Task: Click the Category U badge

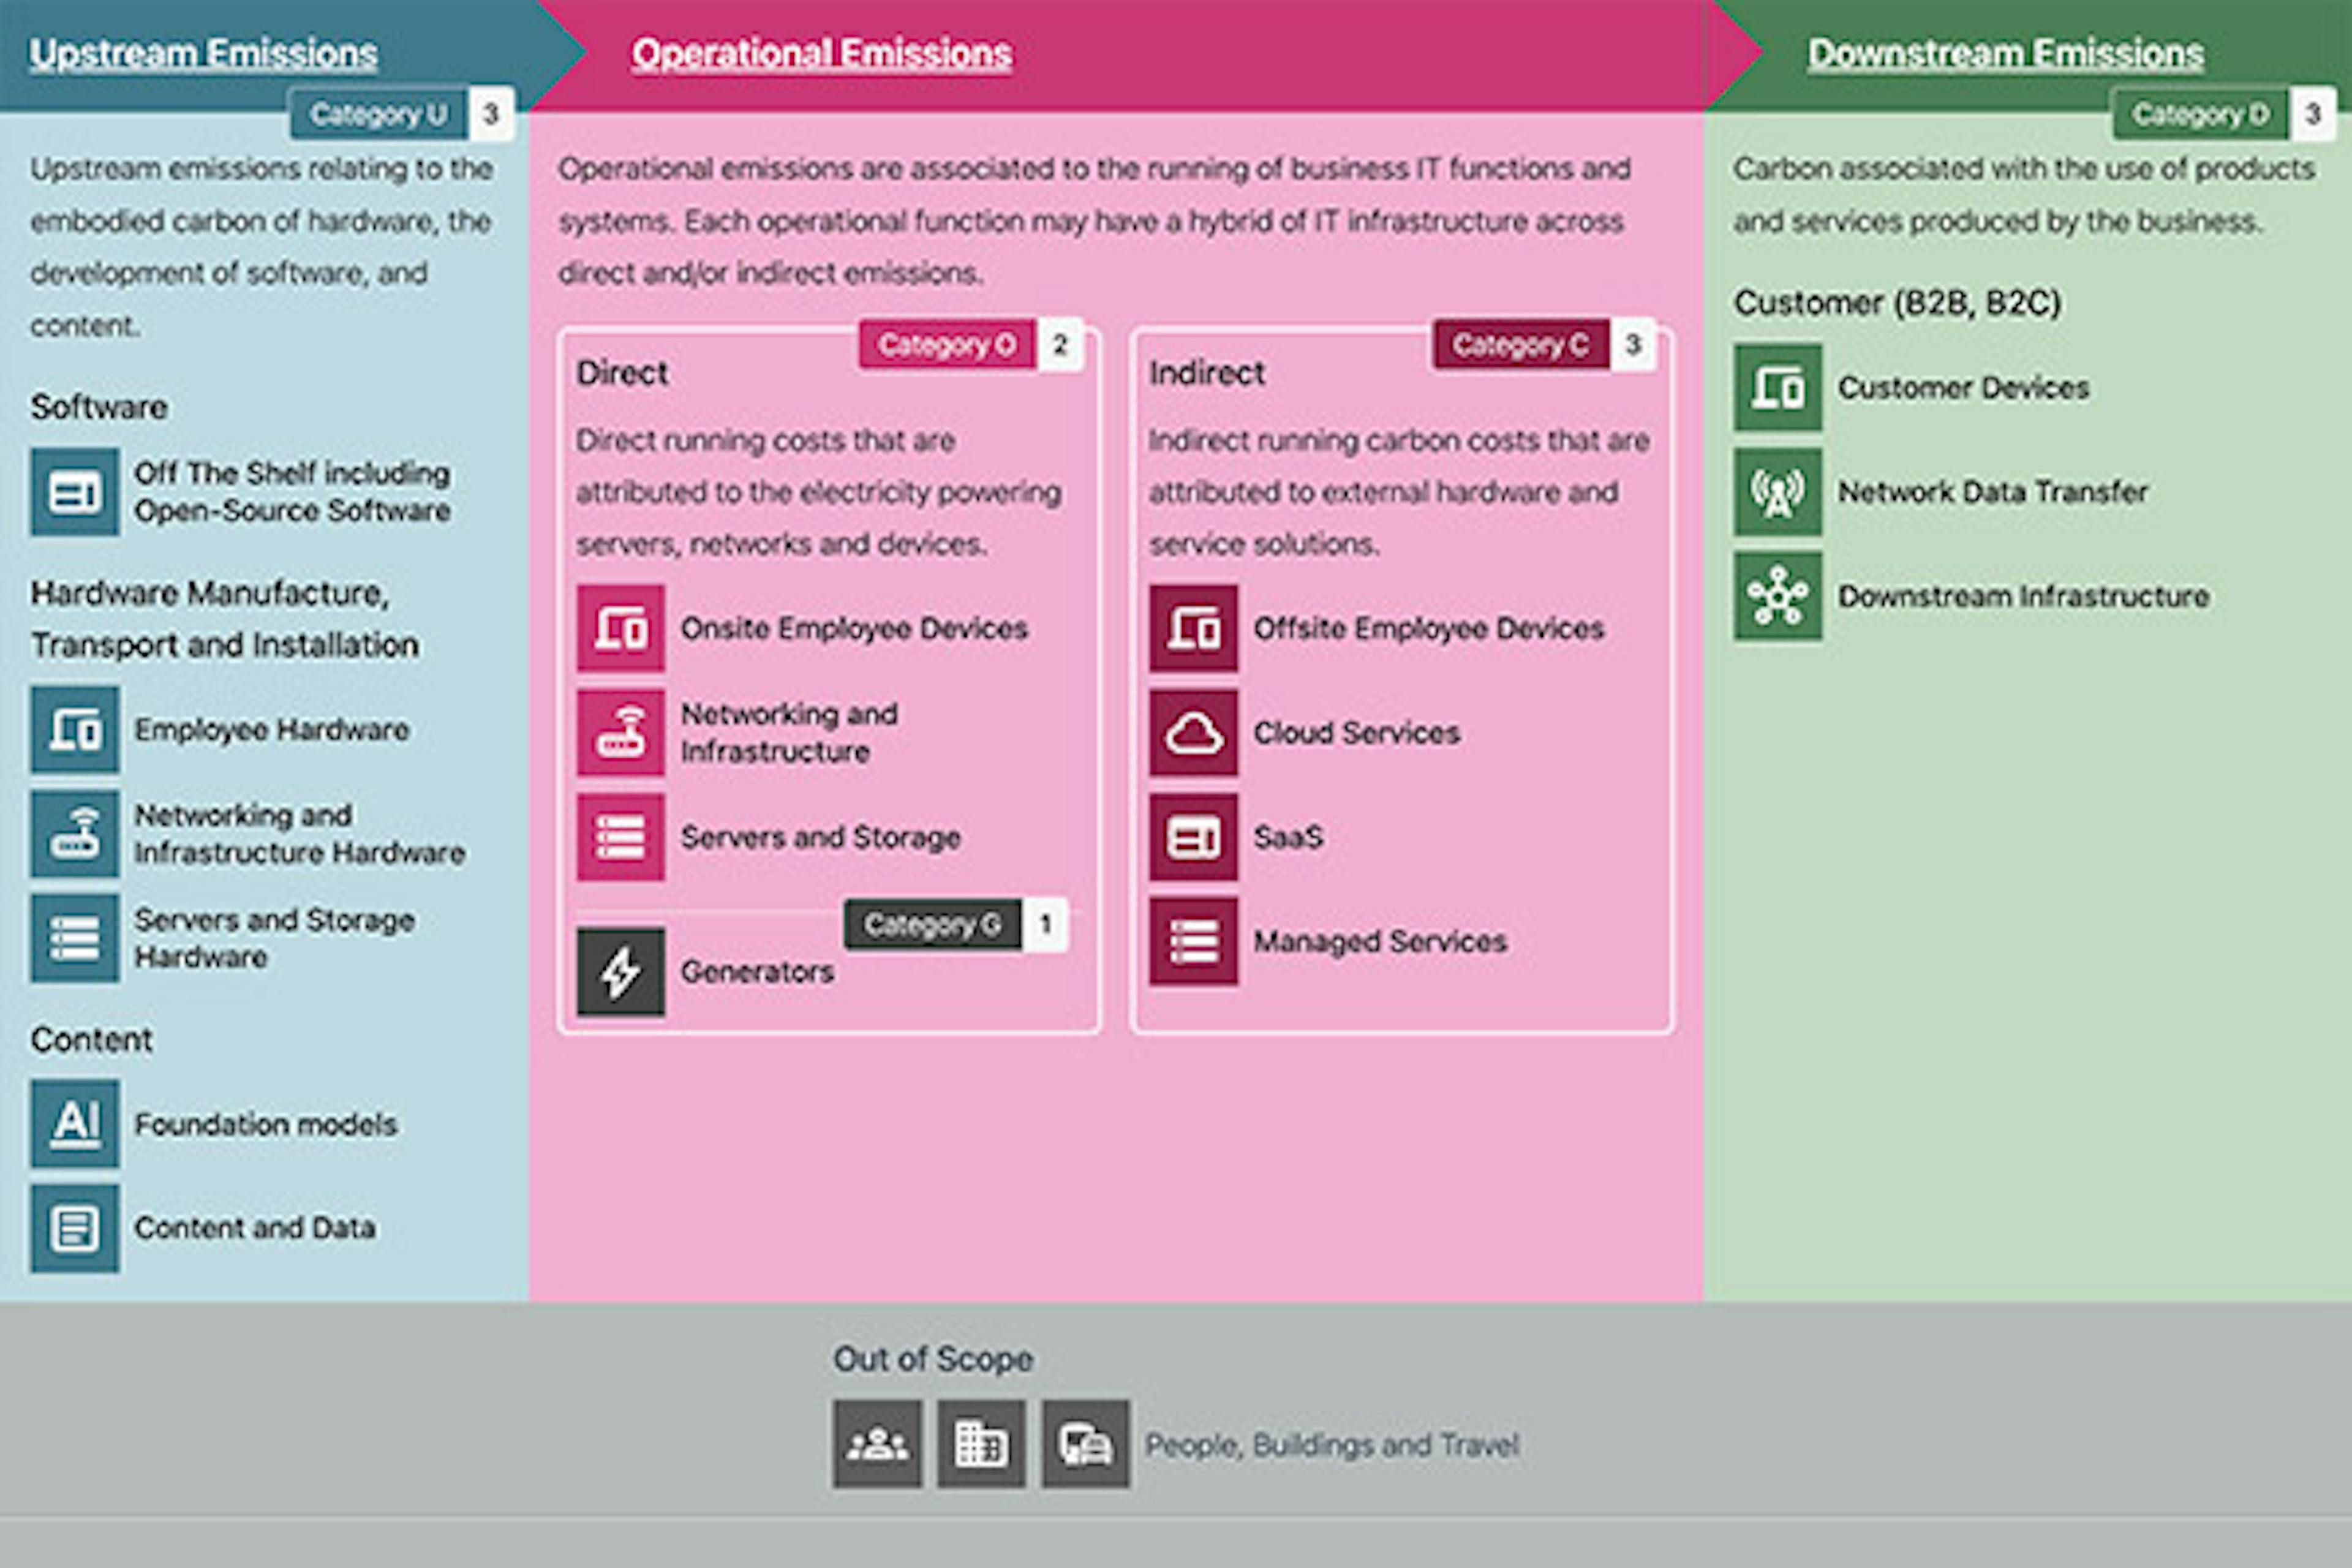Action: pos(379,115)
